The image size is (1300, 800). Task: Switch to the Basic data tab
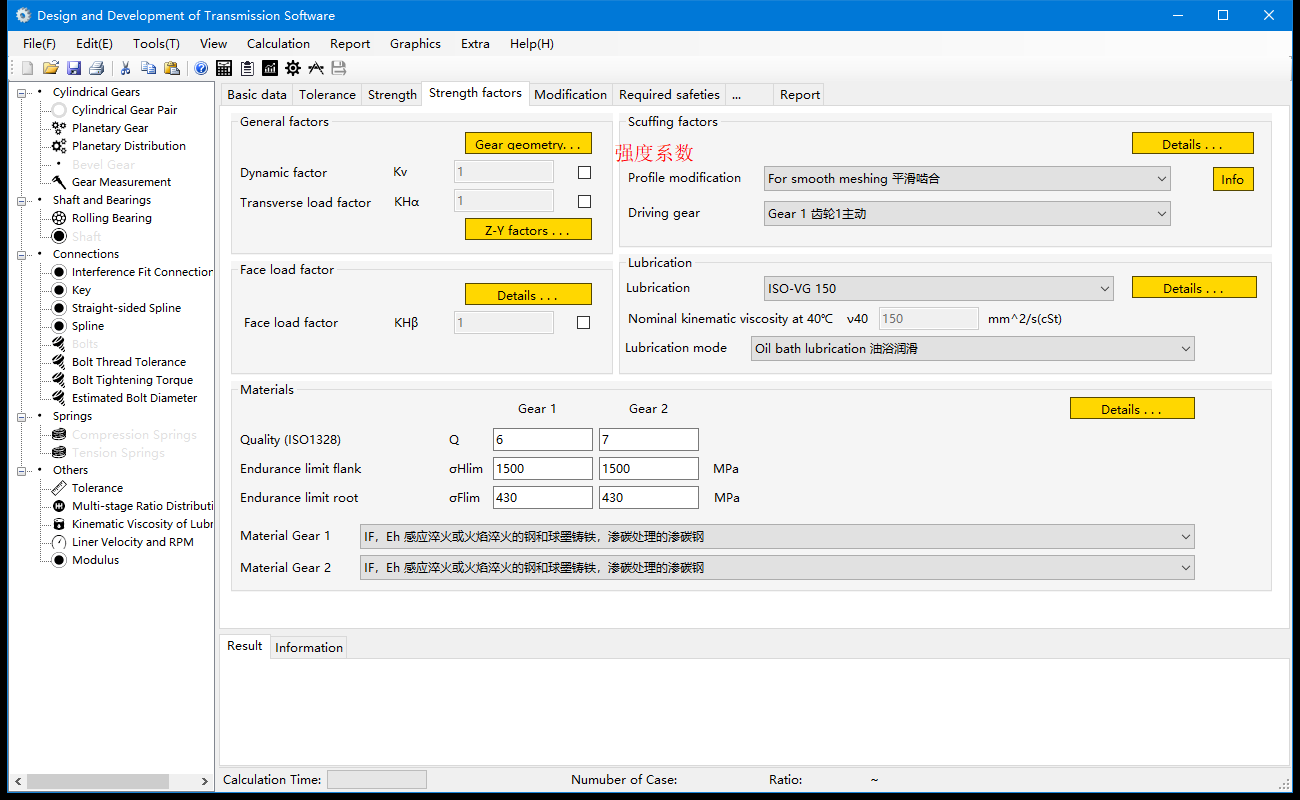(257, 95)
